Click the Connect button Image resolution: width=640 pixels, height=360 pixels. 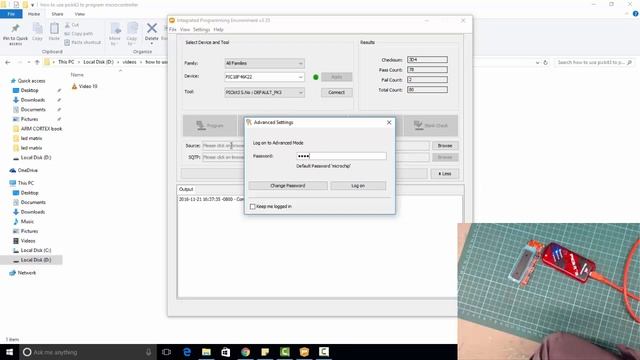tap(336, 92)
